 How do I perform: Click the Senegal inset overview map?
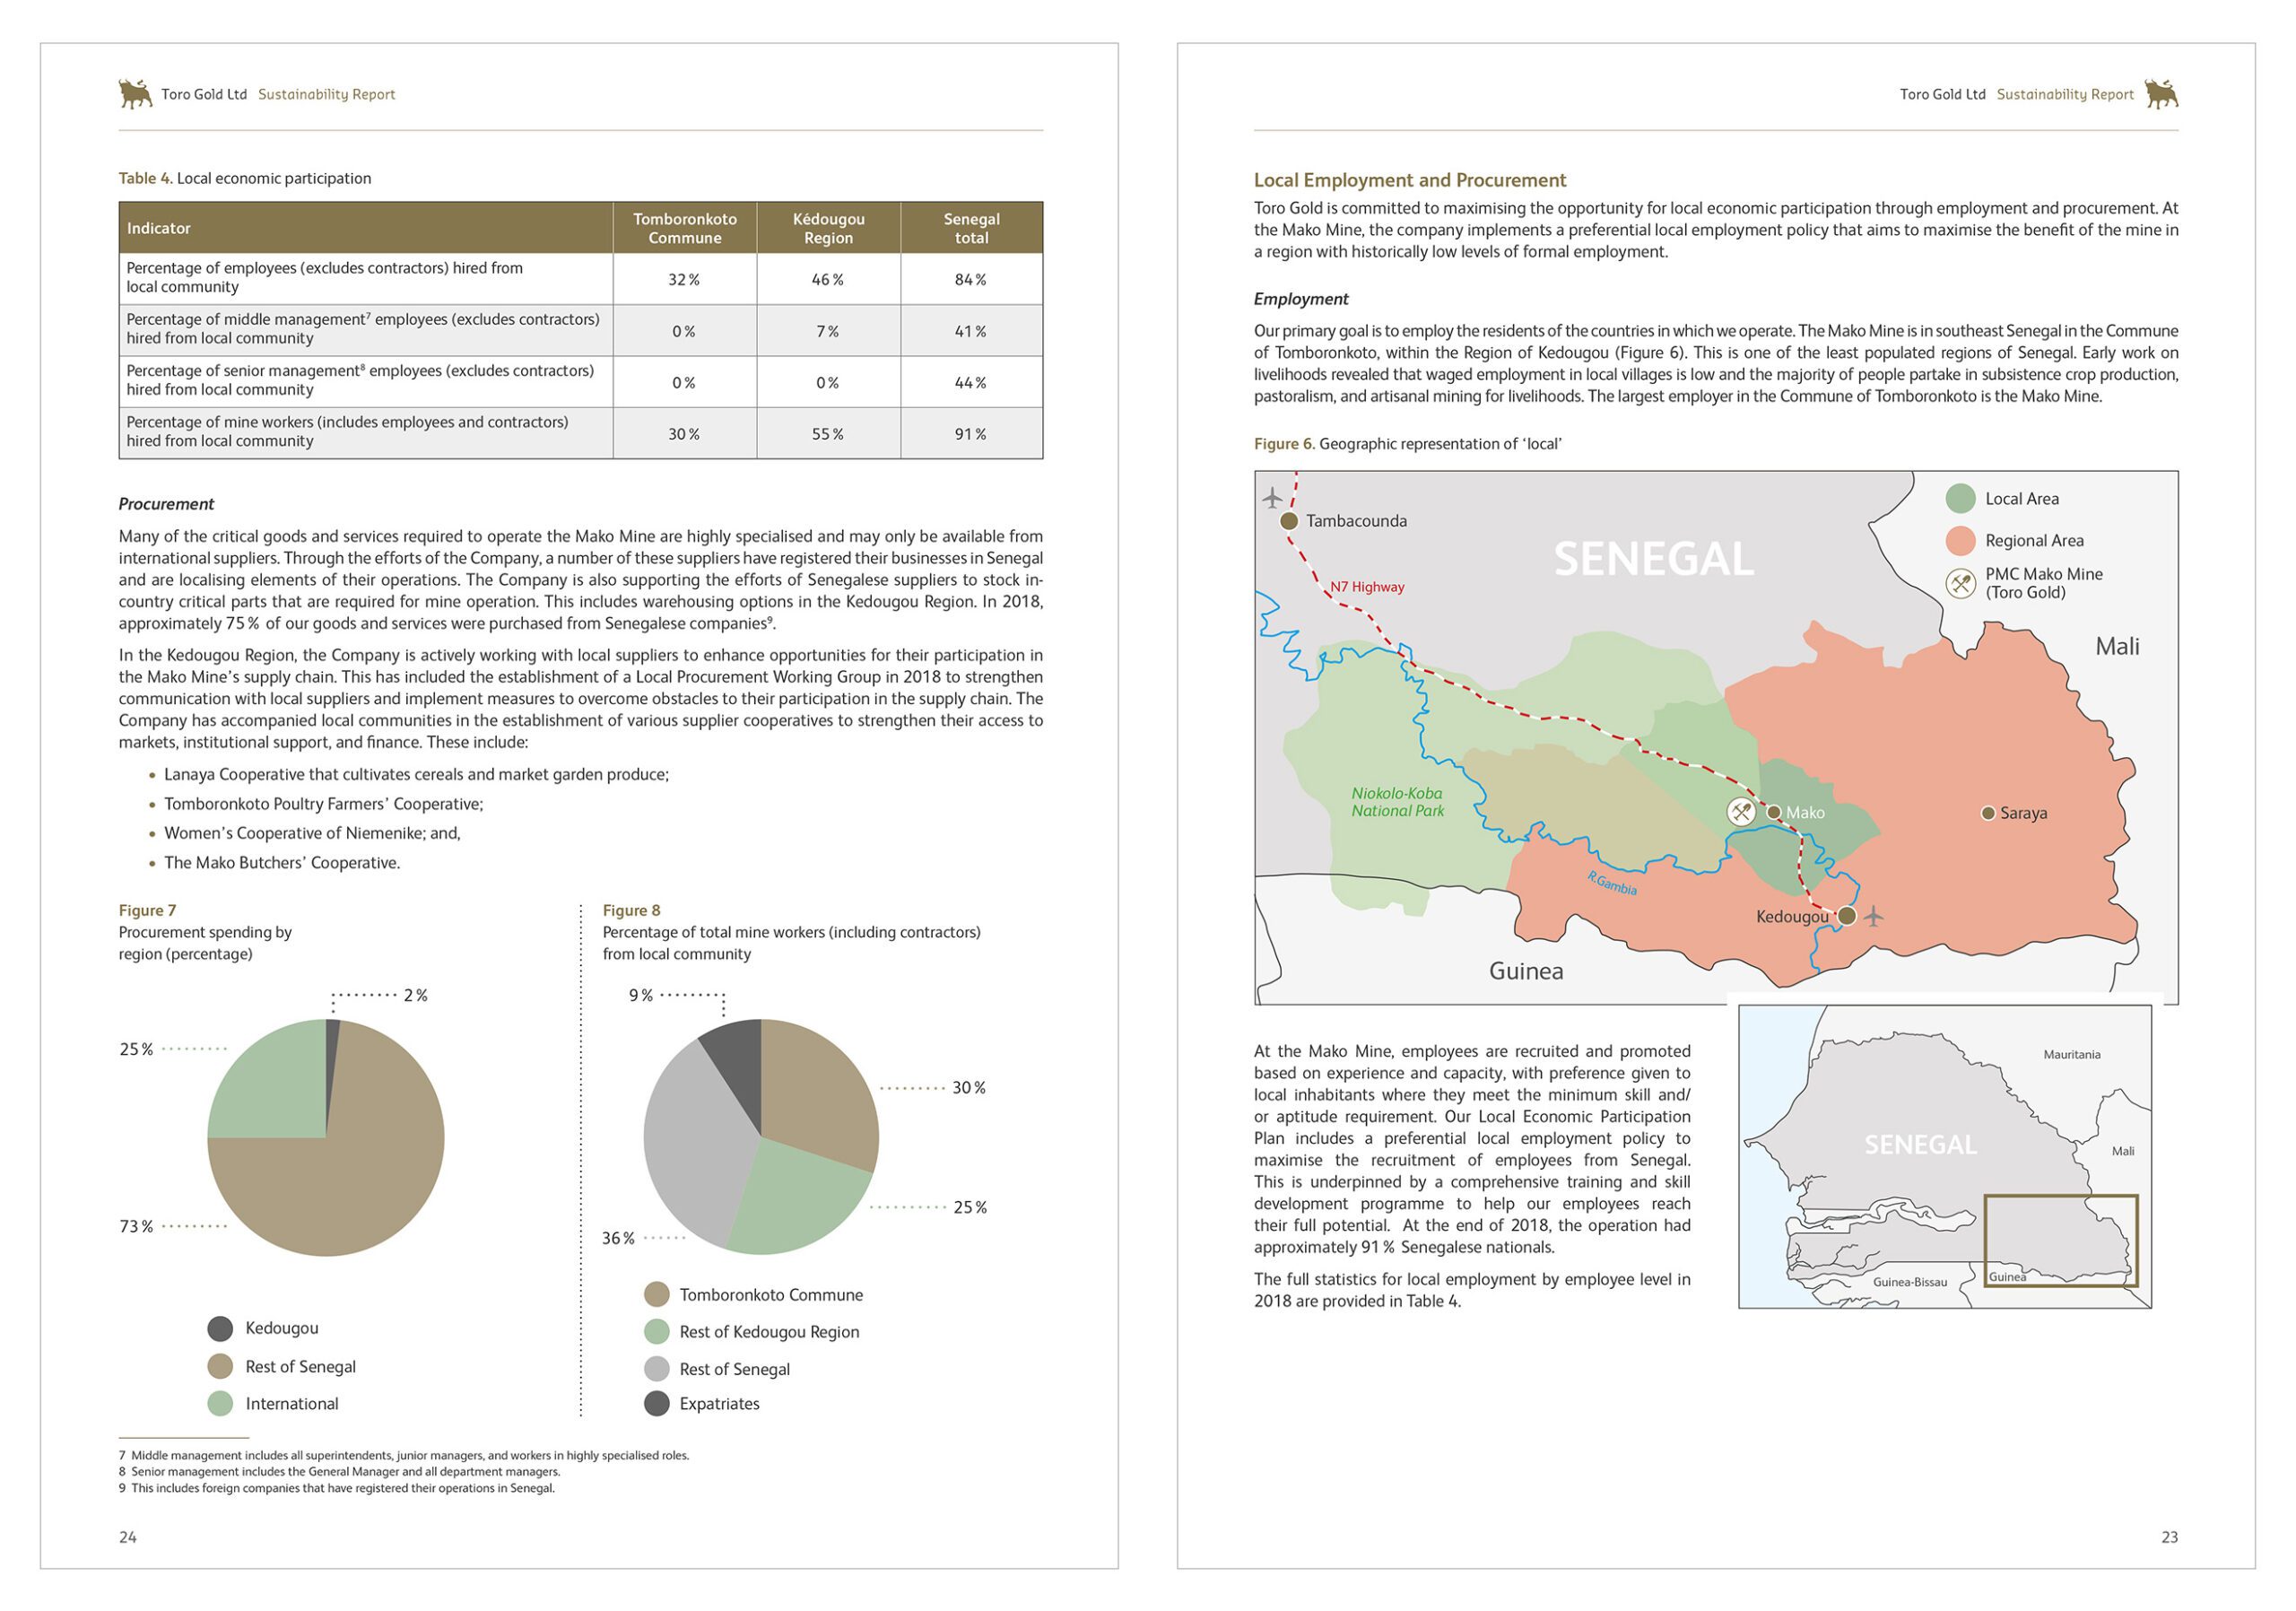pos(1944,1156)
